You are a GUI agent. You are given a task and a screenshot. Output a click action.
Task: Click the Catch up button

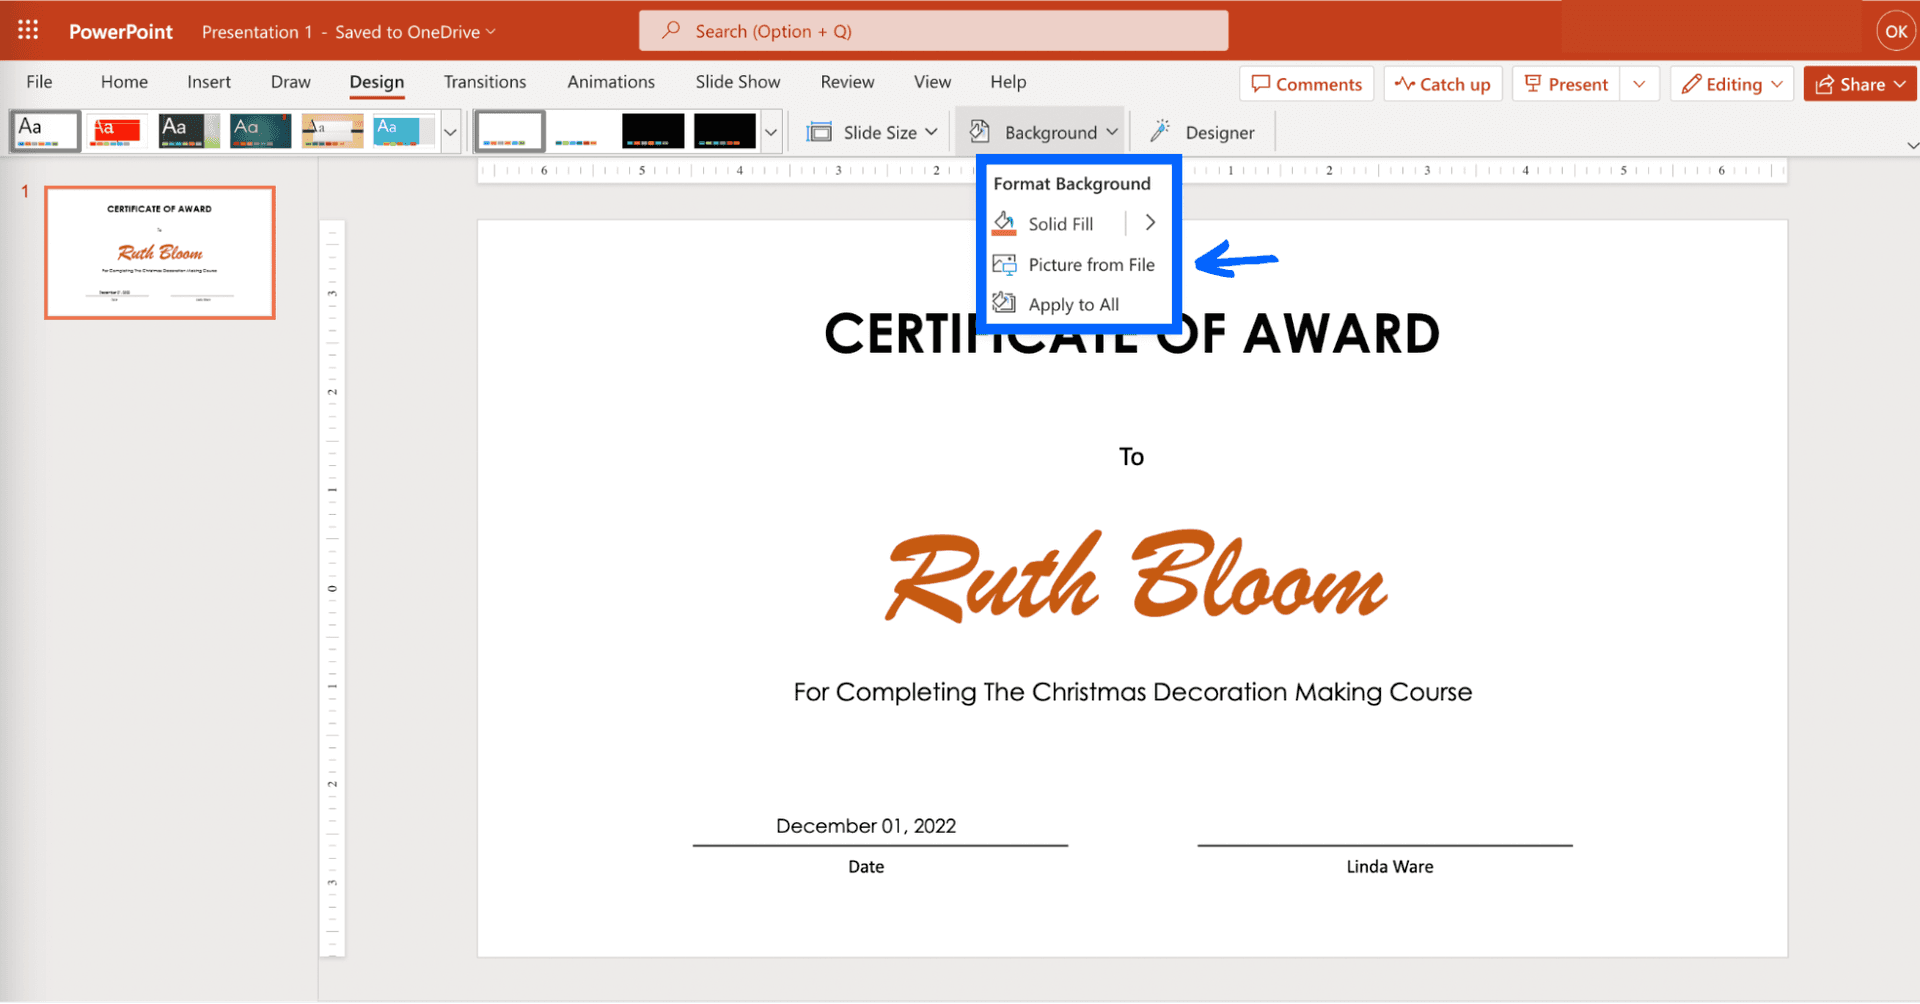1443,84
